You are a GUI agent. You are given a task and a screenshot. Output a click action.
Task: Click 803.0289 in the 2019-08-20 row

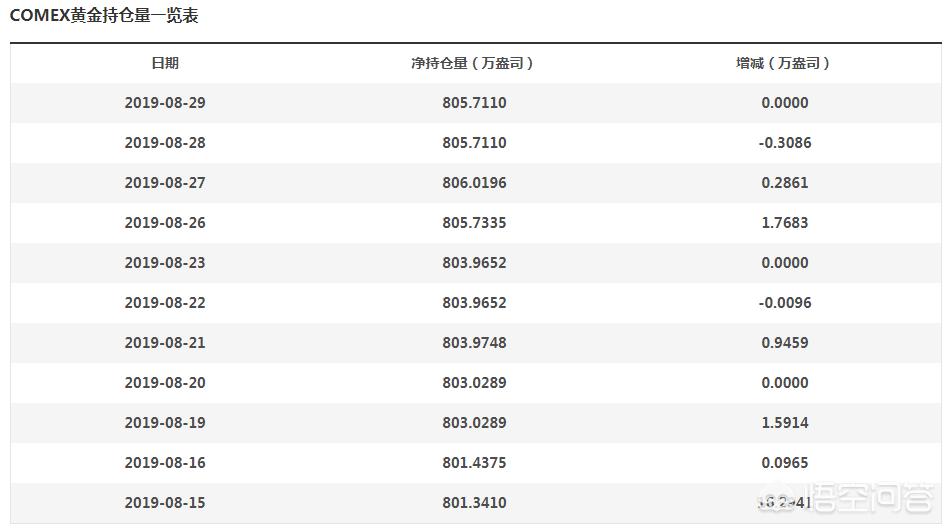coord(474,382)
